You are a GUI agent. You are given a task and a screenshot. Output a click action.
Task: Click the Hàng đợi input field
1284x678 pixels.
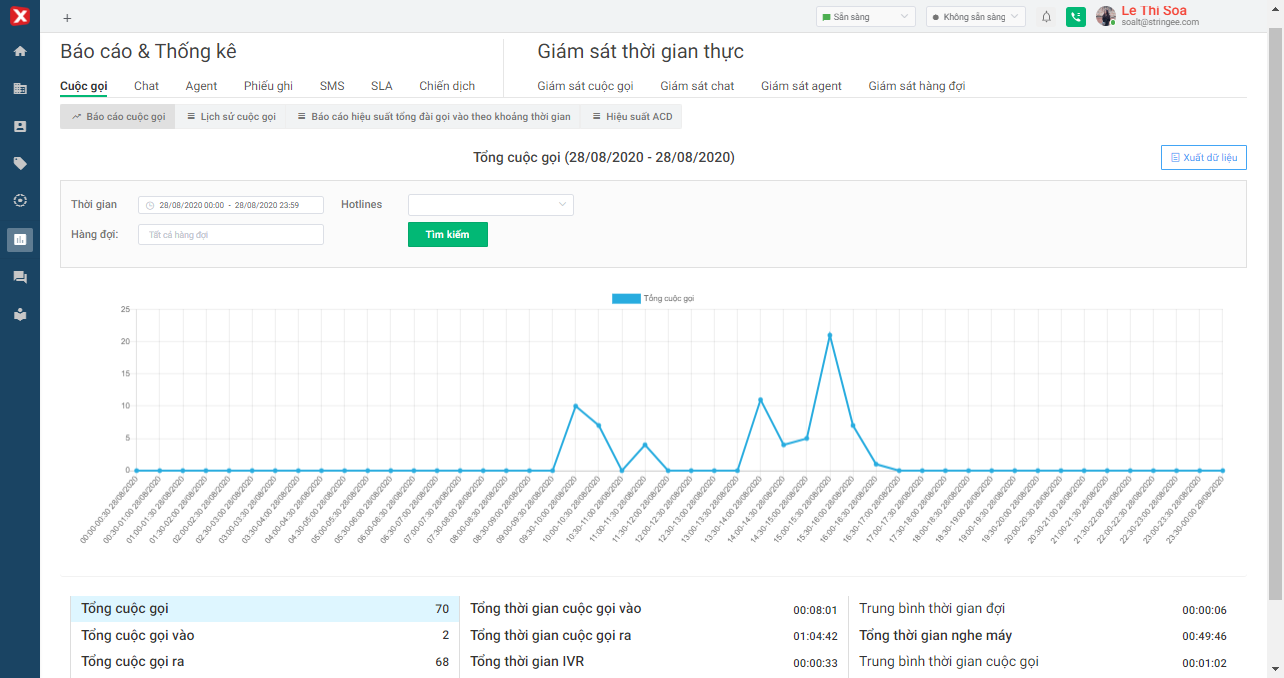[x=230, y=235]
